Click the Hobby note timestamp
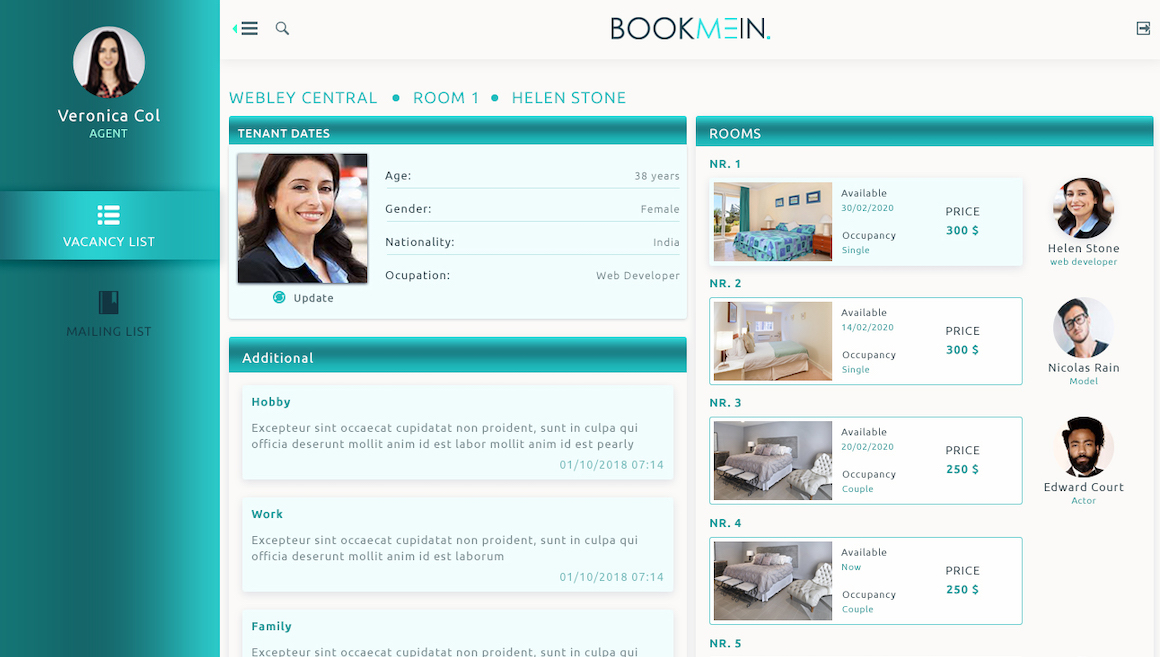1160x657 pixels. (x=611, y=465)
